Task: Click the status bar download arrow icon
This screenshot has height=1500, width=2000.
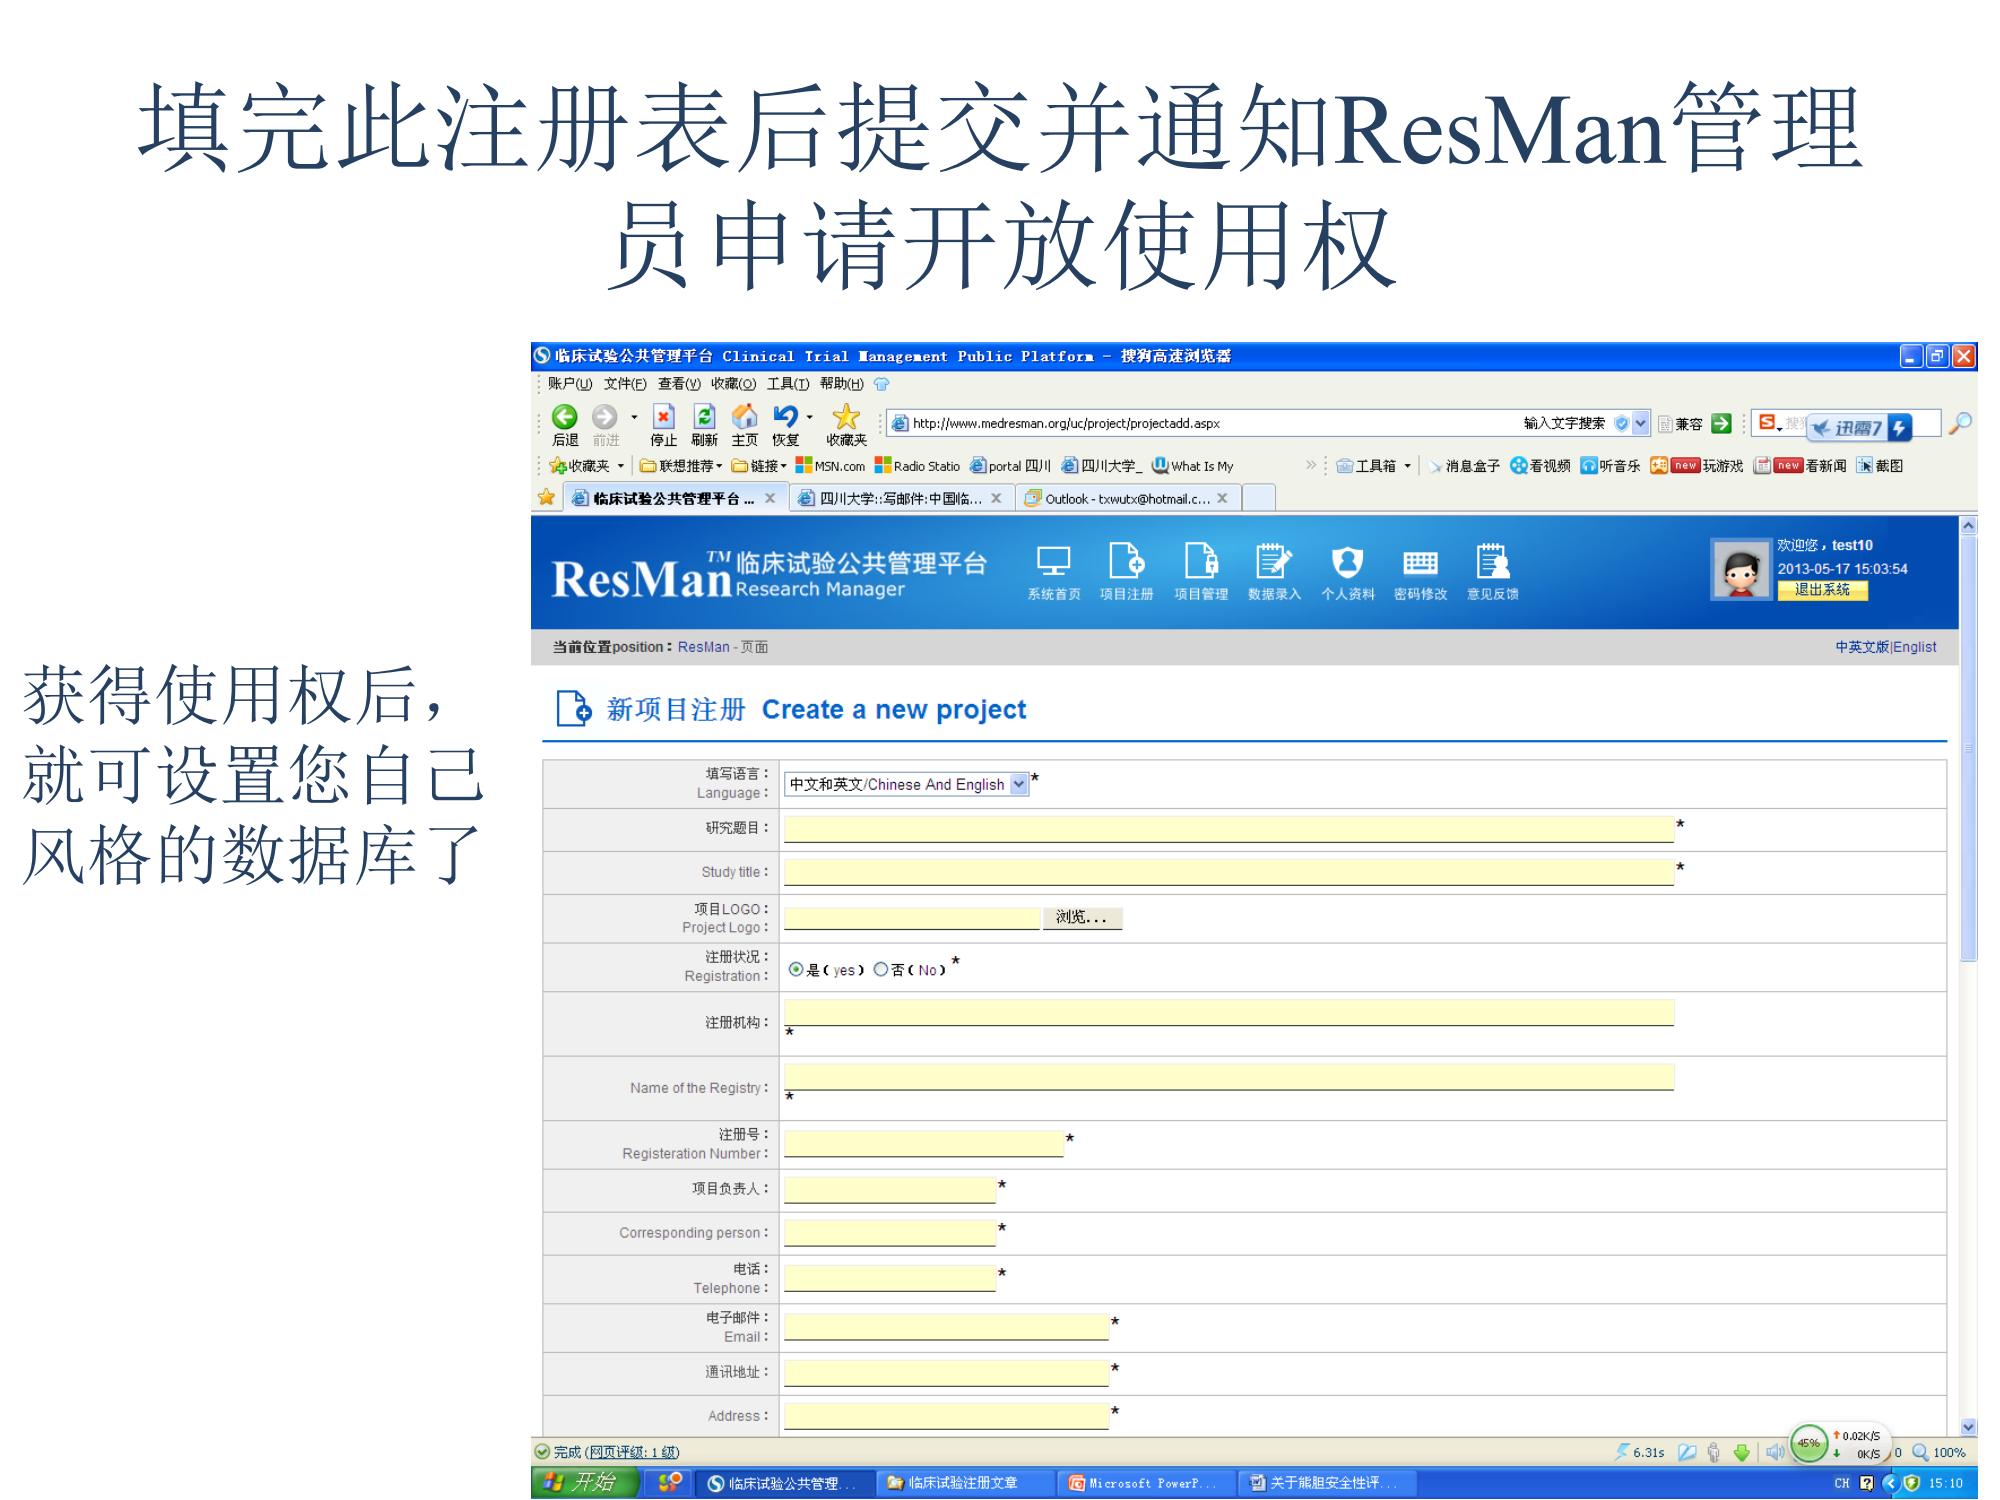Action: click(1742, 1453)
